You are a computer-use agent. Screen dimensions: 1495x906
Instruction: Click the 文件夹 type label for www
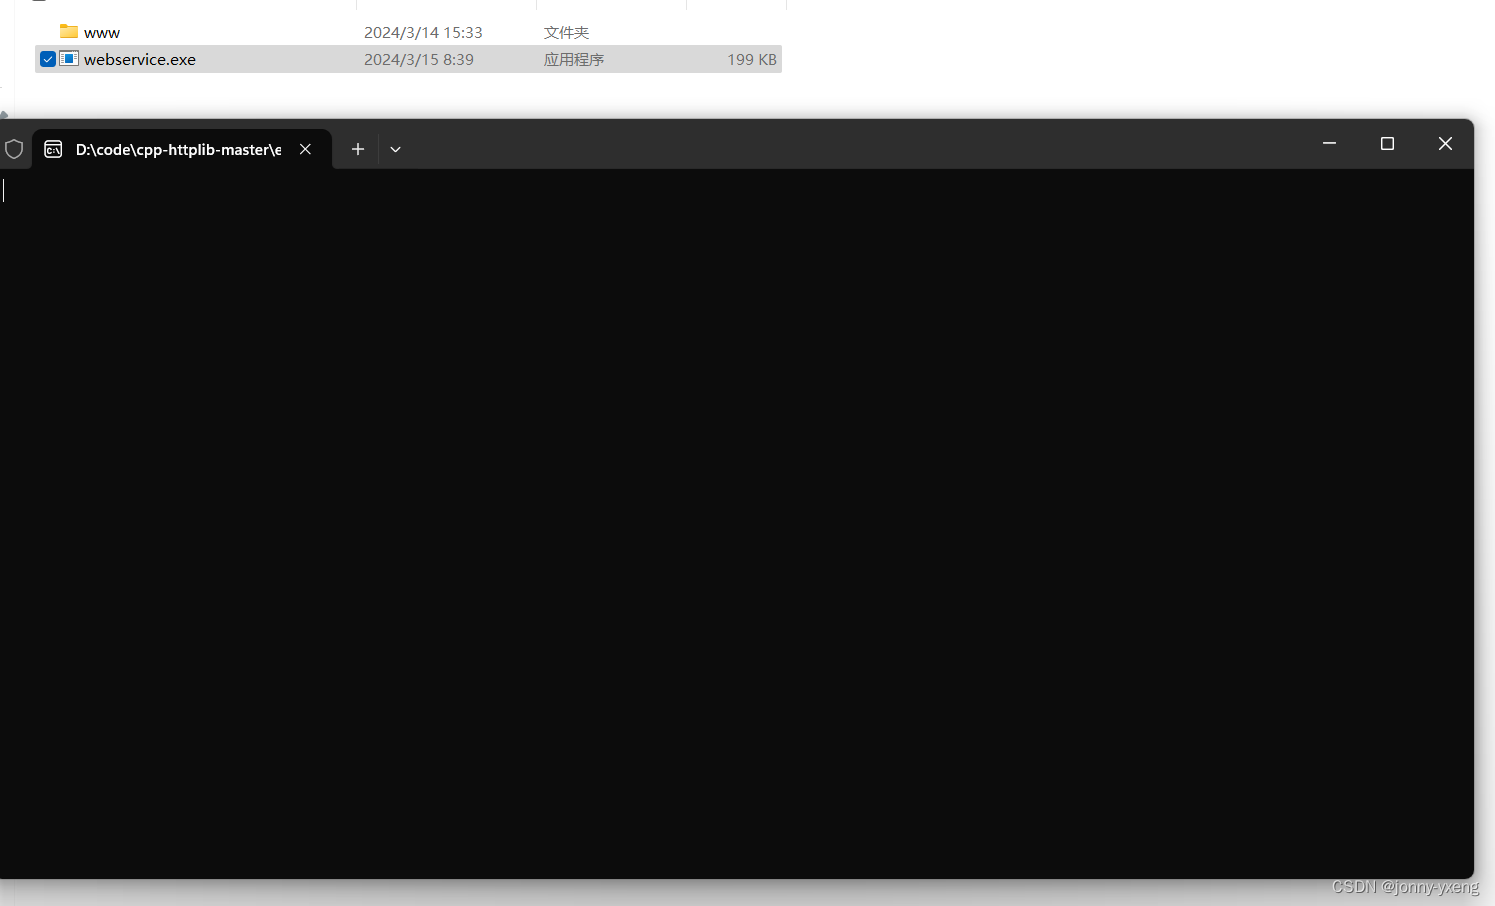click(566, 31)
